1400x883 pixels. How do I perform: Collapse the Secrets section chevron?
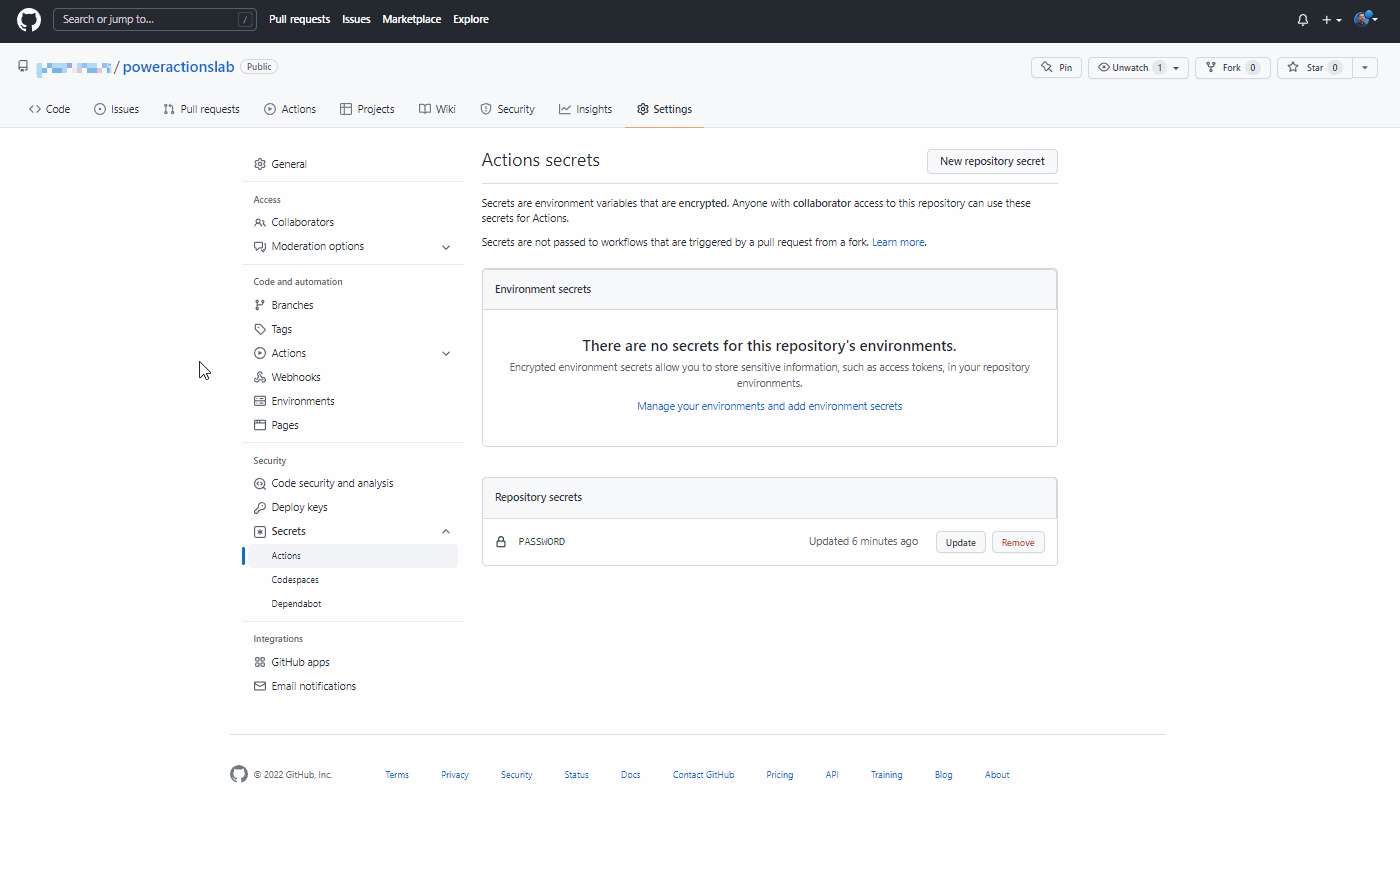(446, 531)
